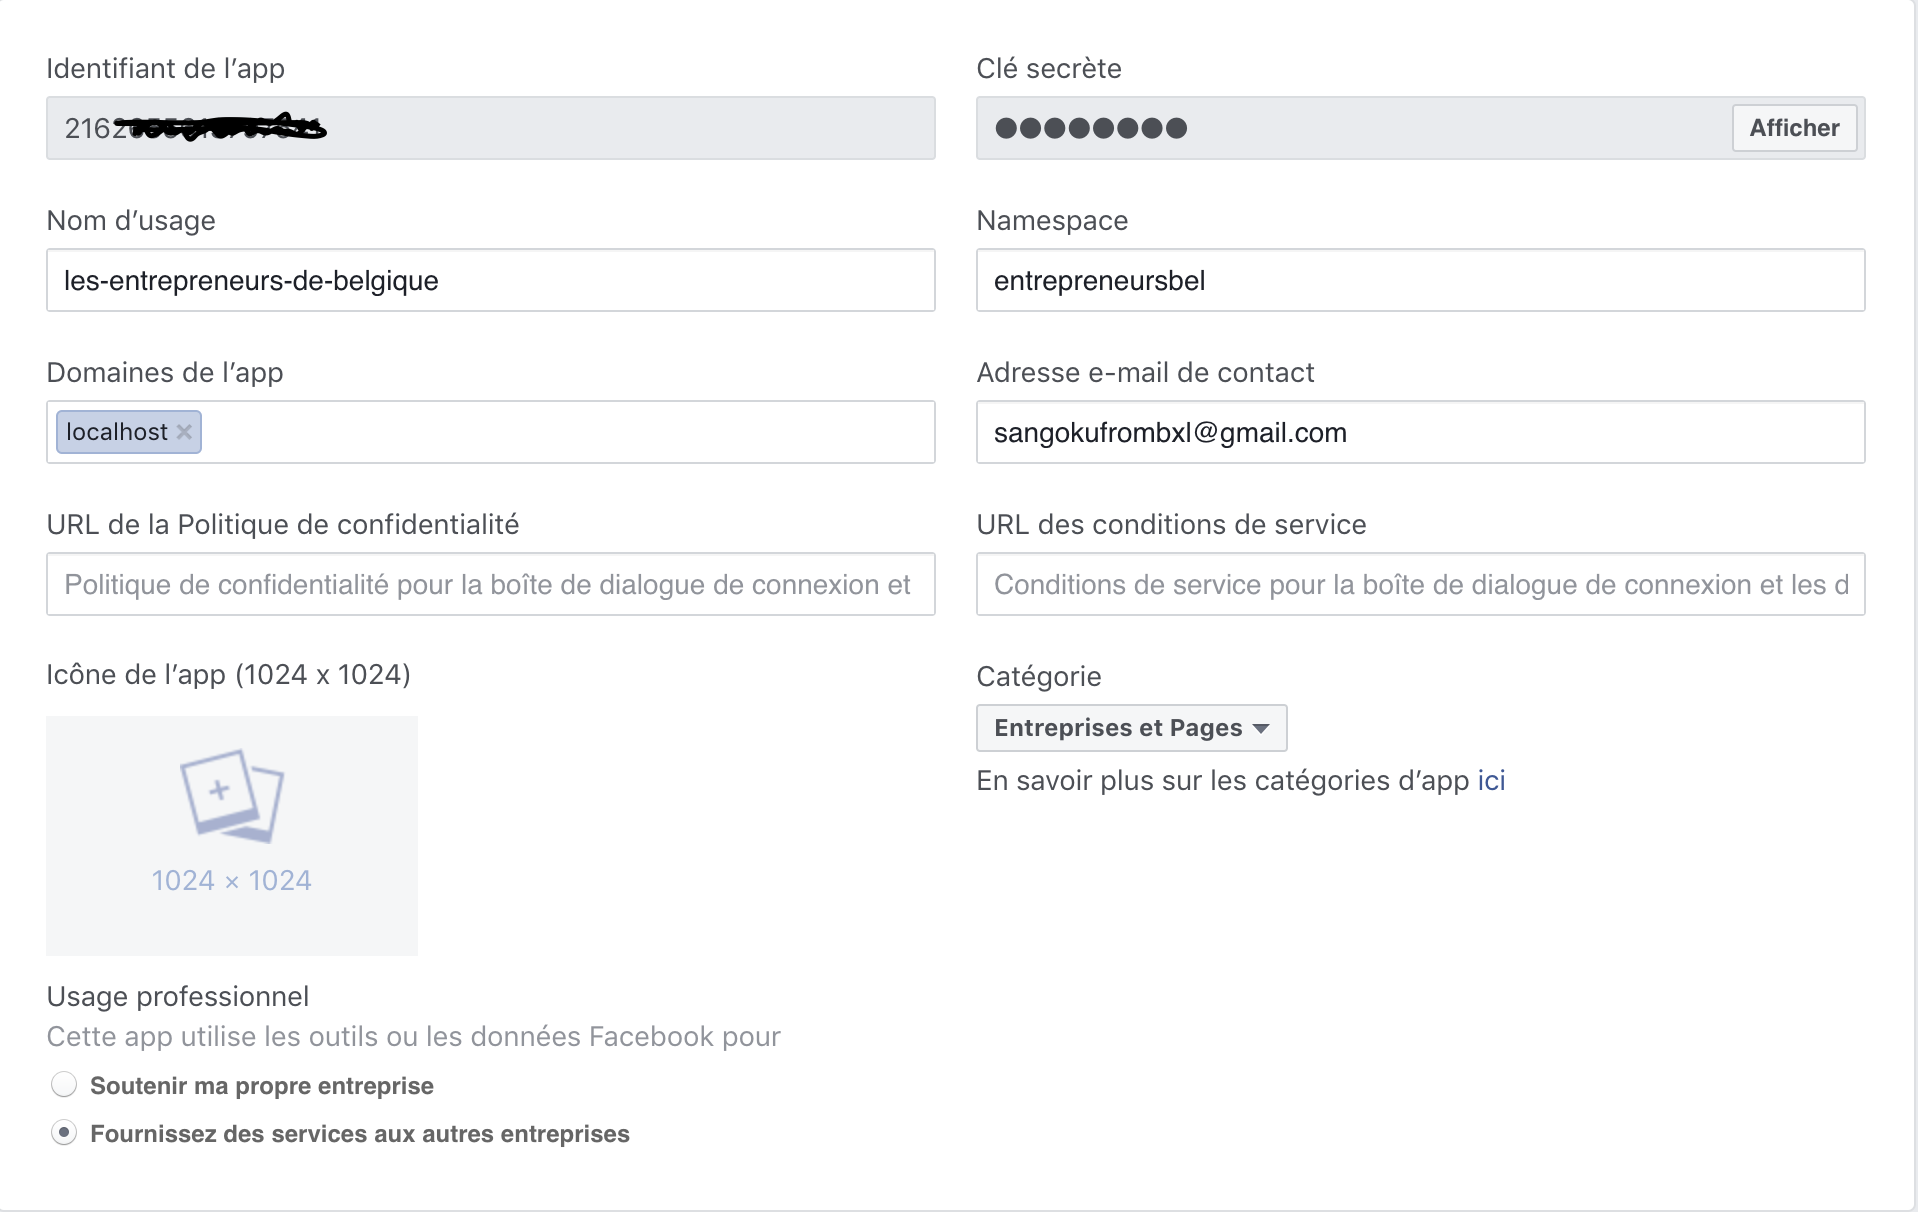Click the 1024 × 1024 icon upload area
Image resolution: width=1918 pixels, height=1212 pixels.
click(x=232, y=836)
